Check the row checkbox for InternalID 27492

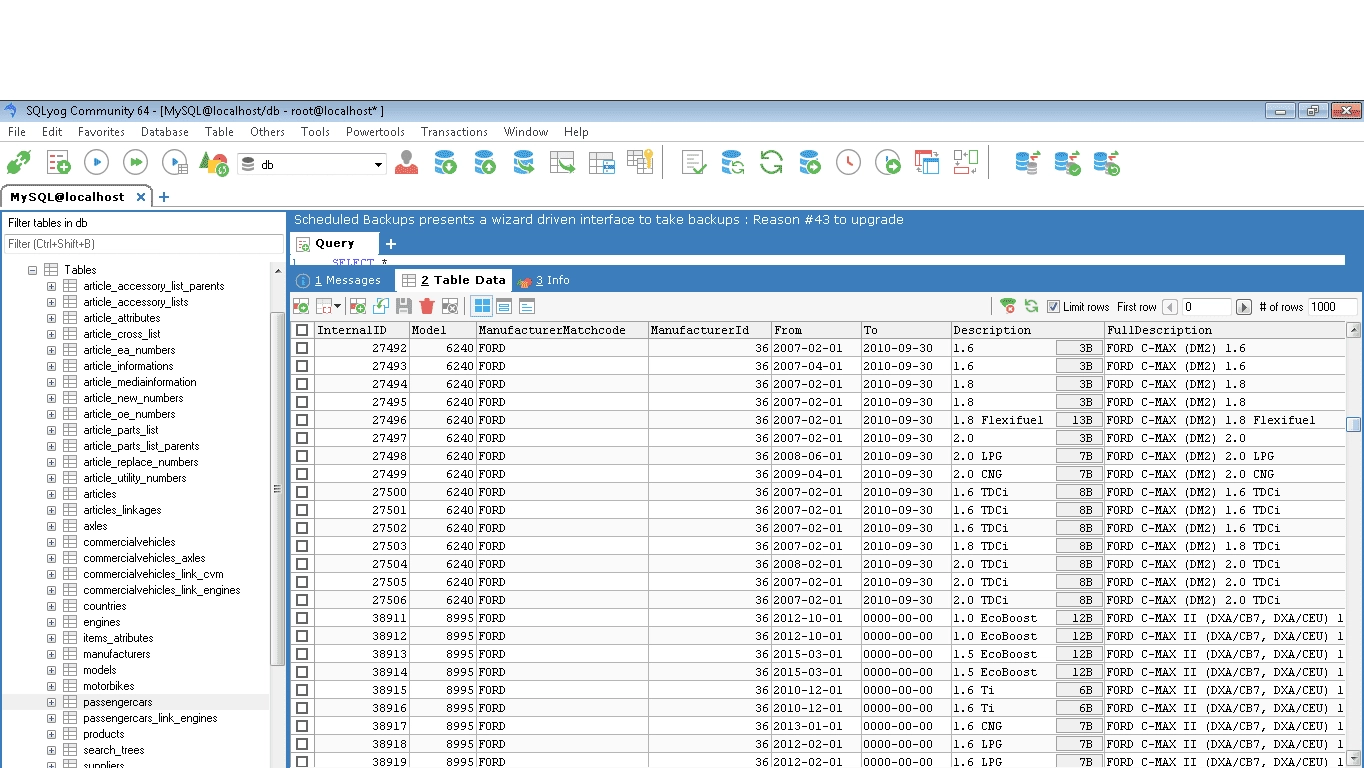(302, 348)
